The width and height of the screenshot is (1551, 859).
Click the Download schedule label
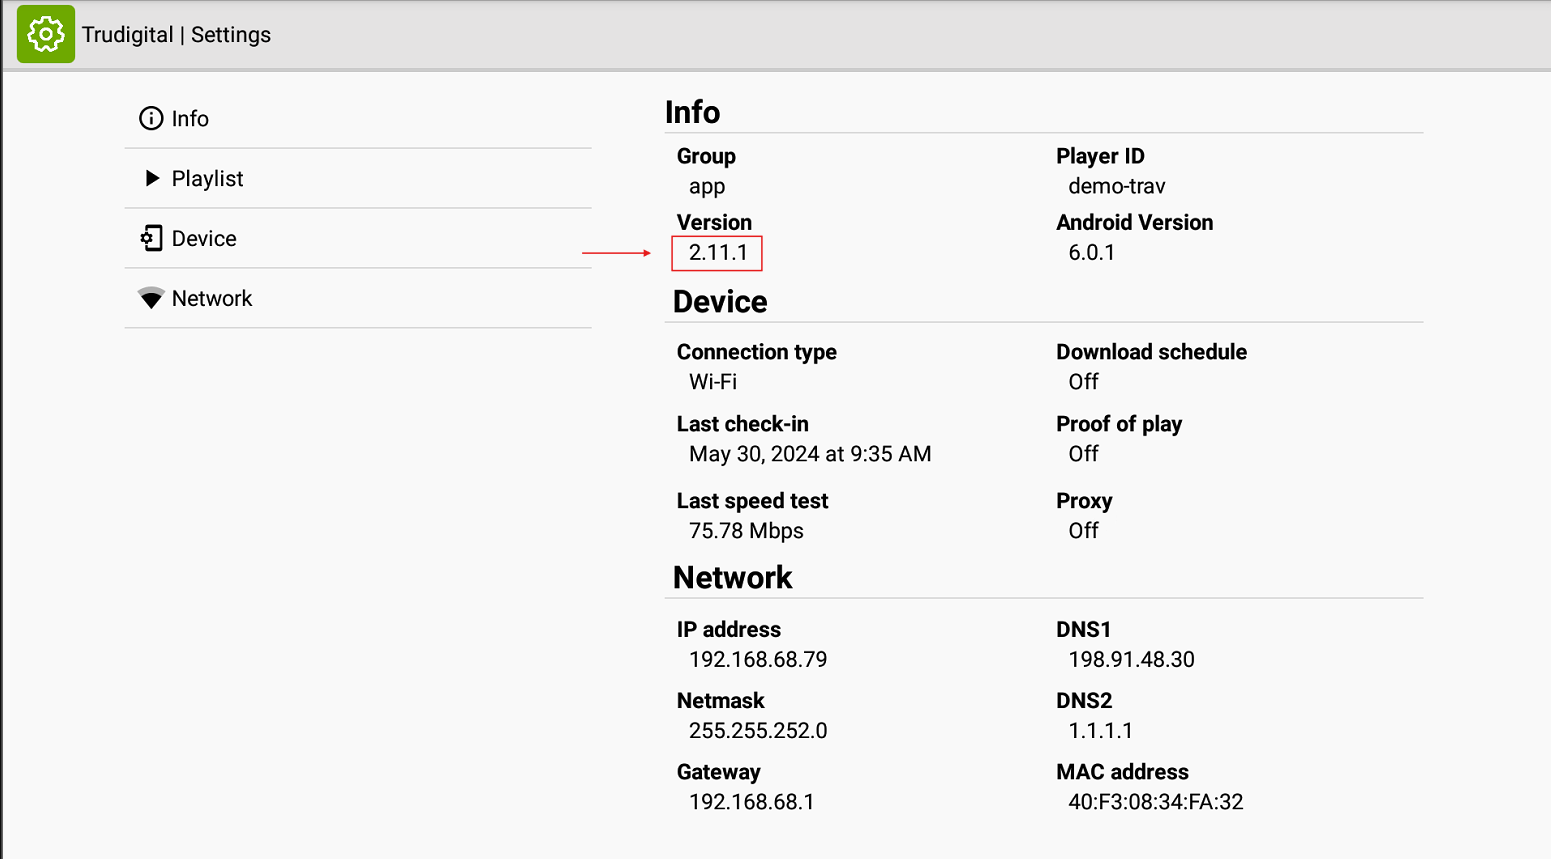point(1152,352)
